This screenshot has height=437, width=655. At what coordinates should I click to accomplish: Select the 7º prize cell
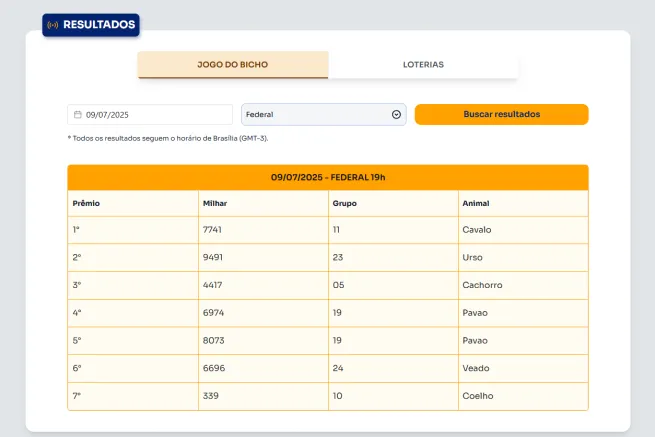pos(133,396)
